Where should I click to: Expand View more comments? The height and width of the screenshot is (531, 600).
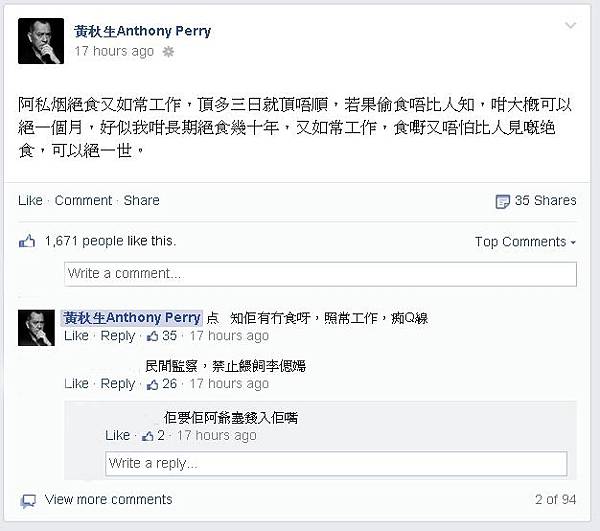pos(108,499)
